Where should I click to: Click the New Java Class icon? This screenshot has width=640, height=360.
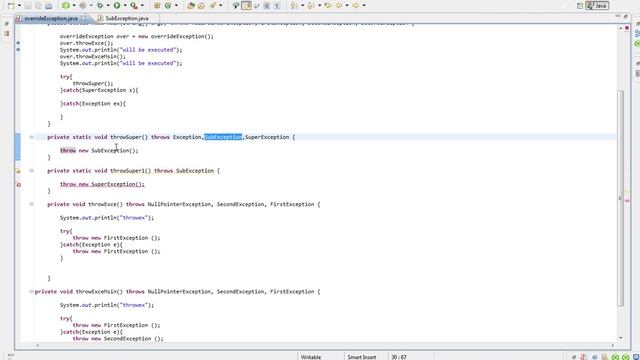pyautogui.click(x=168, y=6)
